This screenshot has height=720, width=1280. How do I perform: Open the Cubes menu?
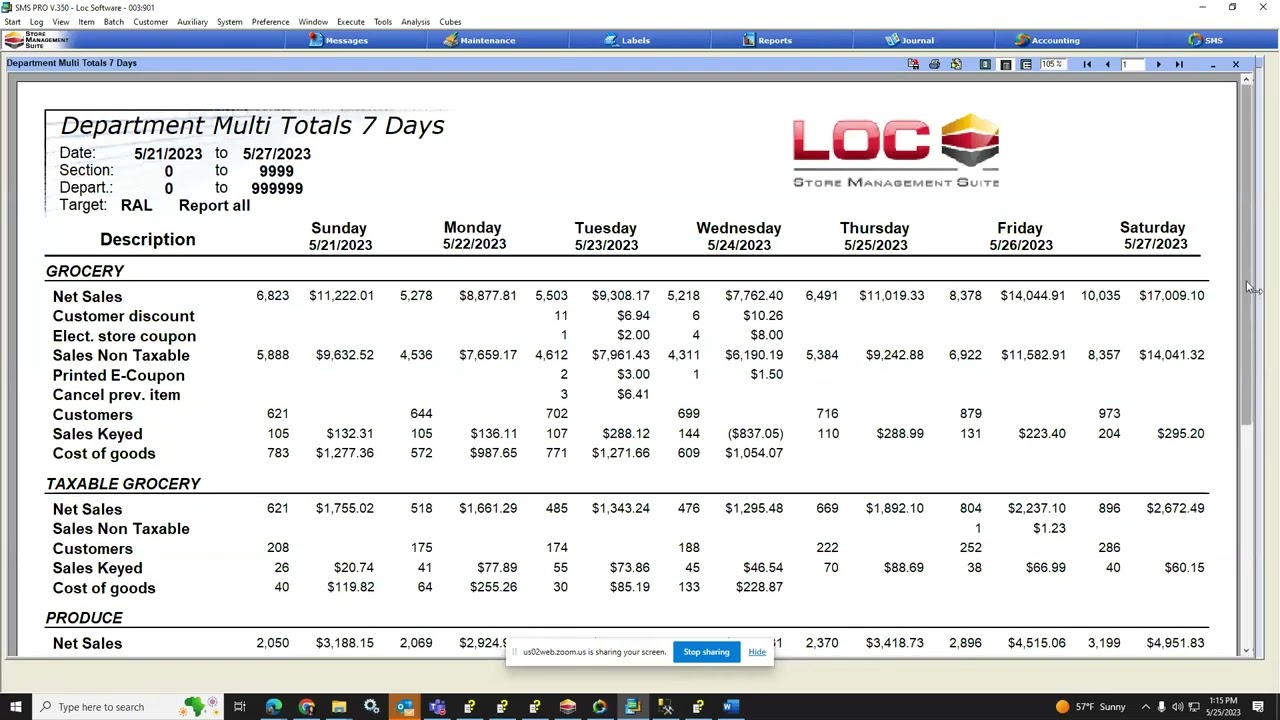tap(450, 22)
